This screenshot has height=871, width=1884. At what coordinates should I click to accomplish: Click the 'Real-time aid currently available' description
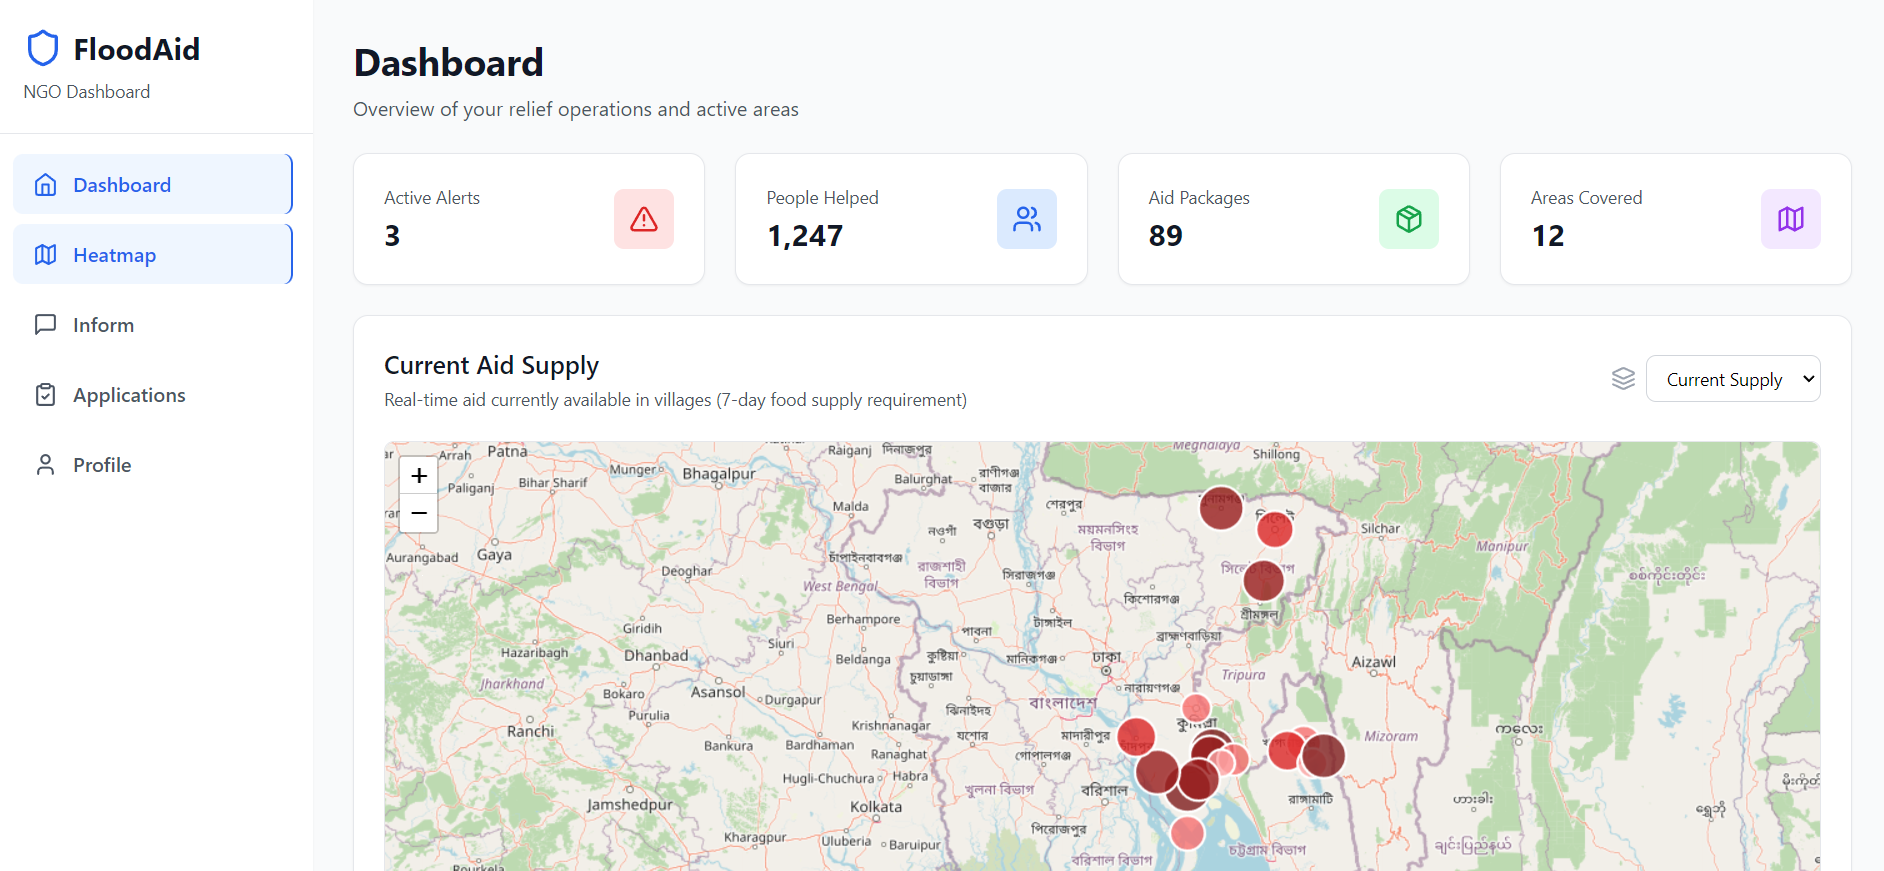point(676,400)
